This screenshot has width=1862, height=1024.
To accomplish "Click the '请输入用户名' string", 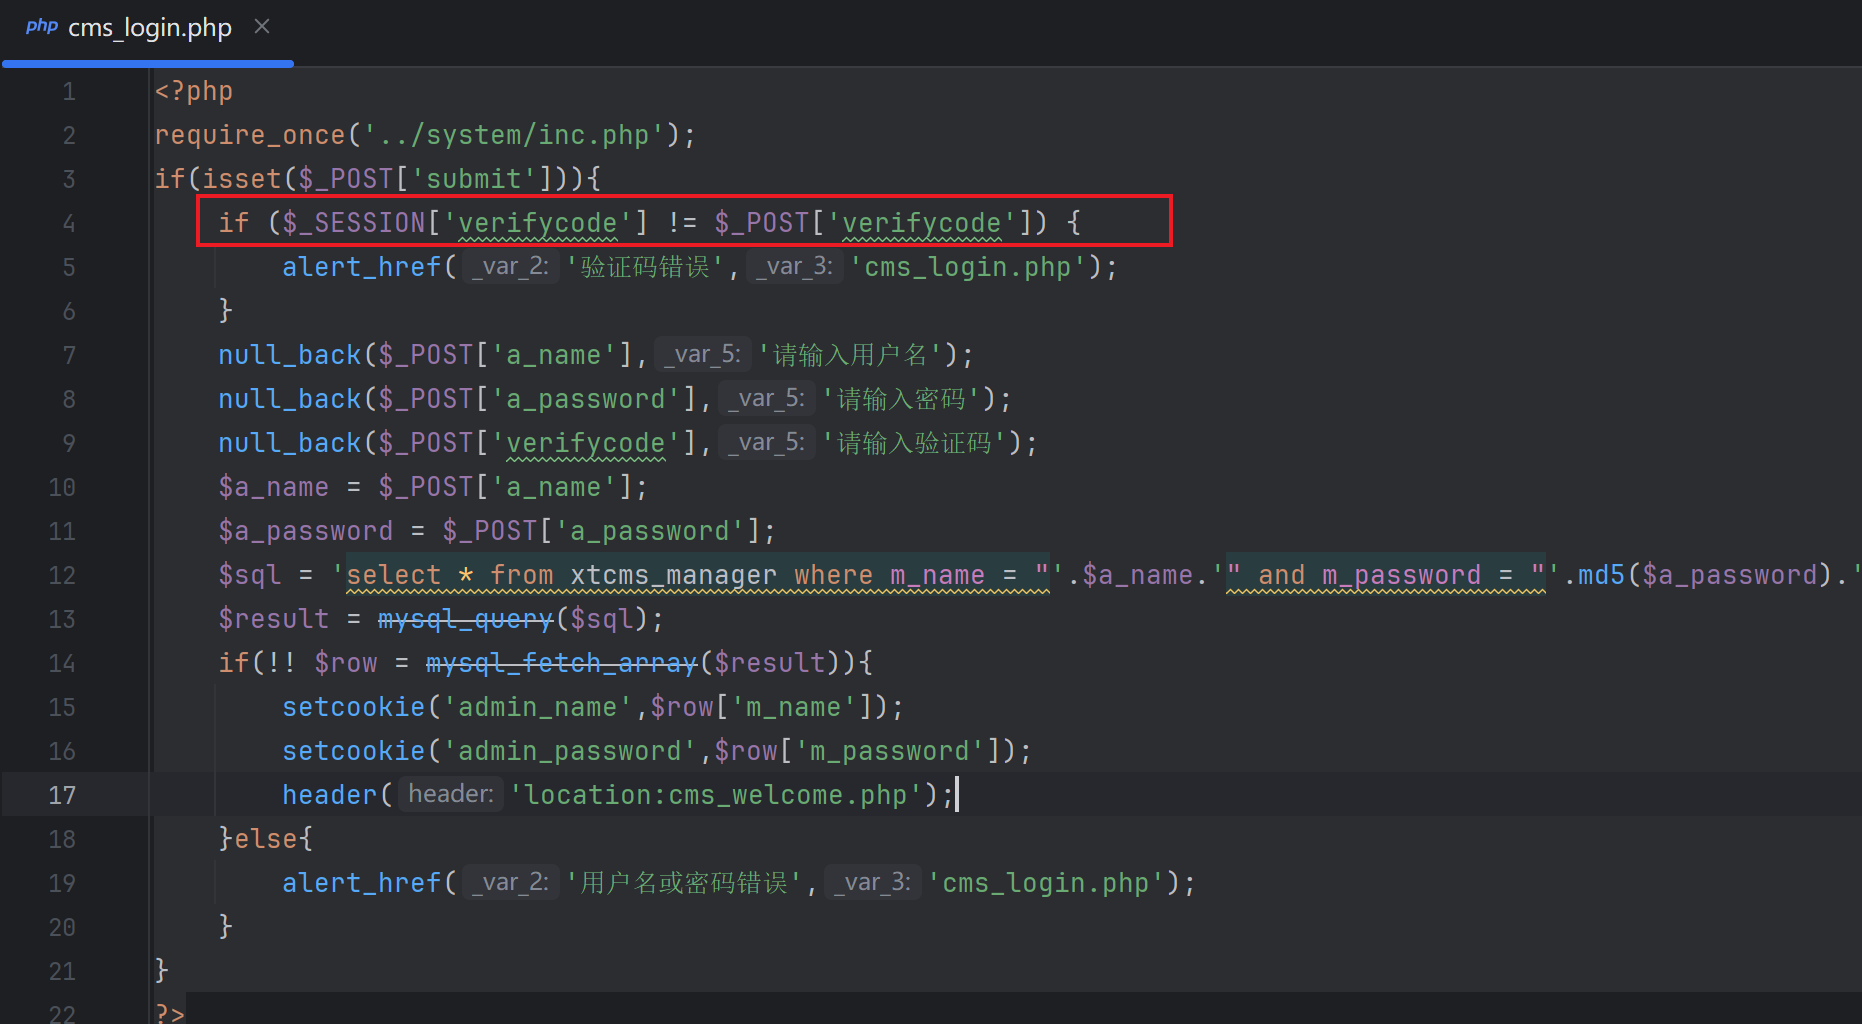I will [852, 355].
